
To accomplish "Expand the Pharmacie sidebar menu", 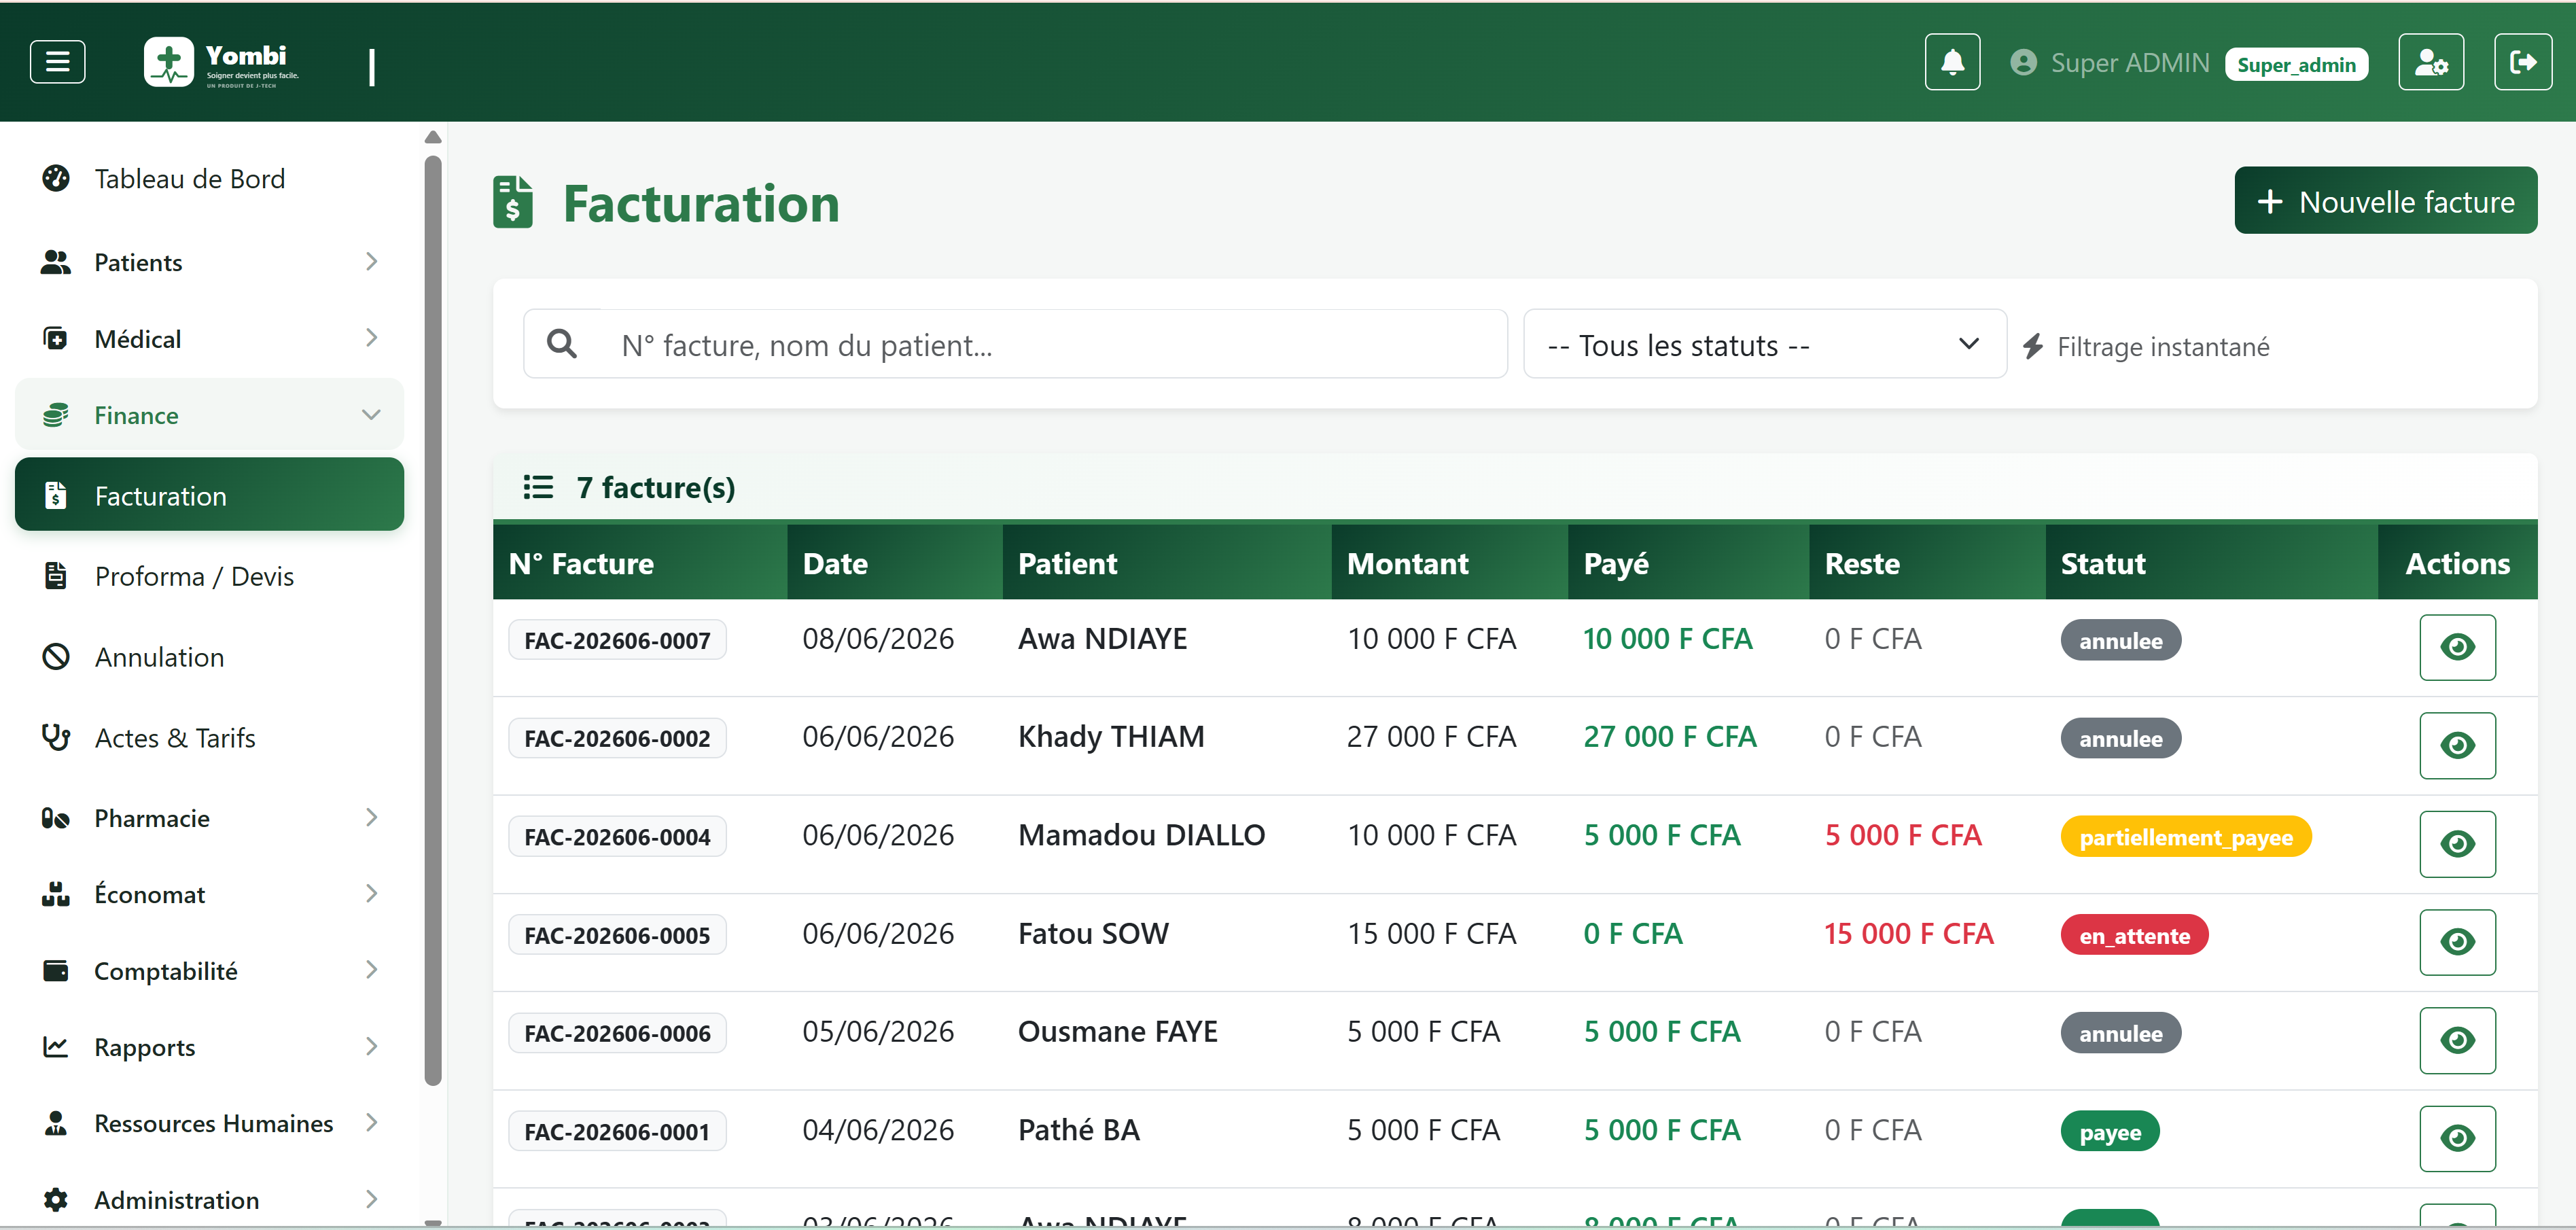I will point(209,818).
